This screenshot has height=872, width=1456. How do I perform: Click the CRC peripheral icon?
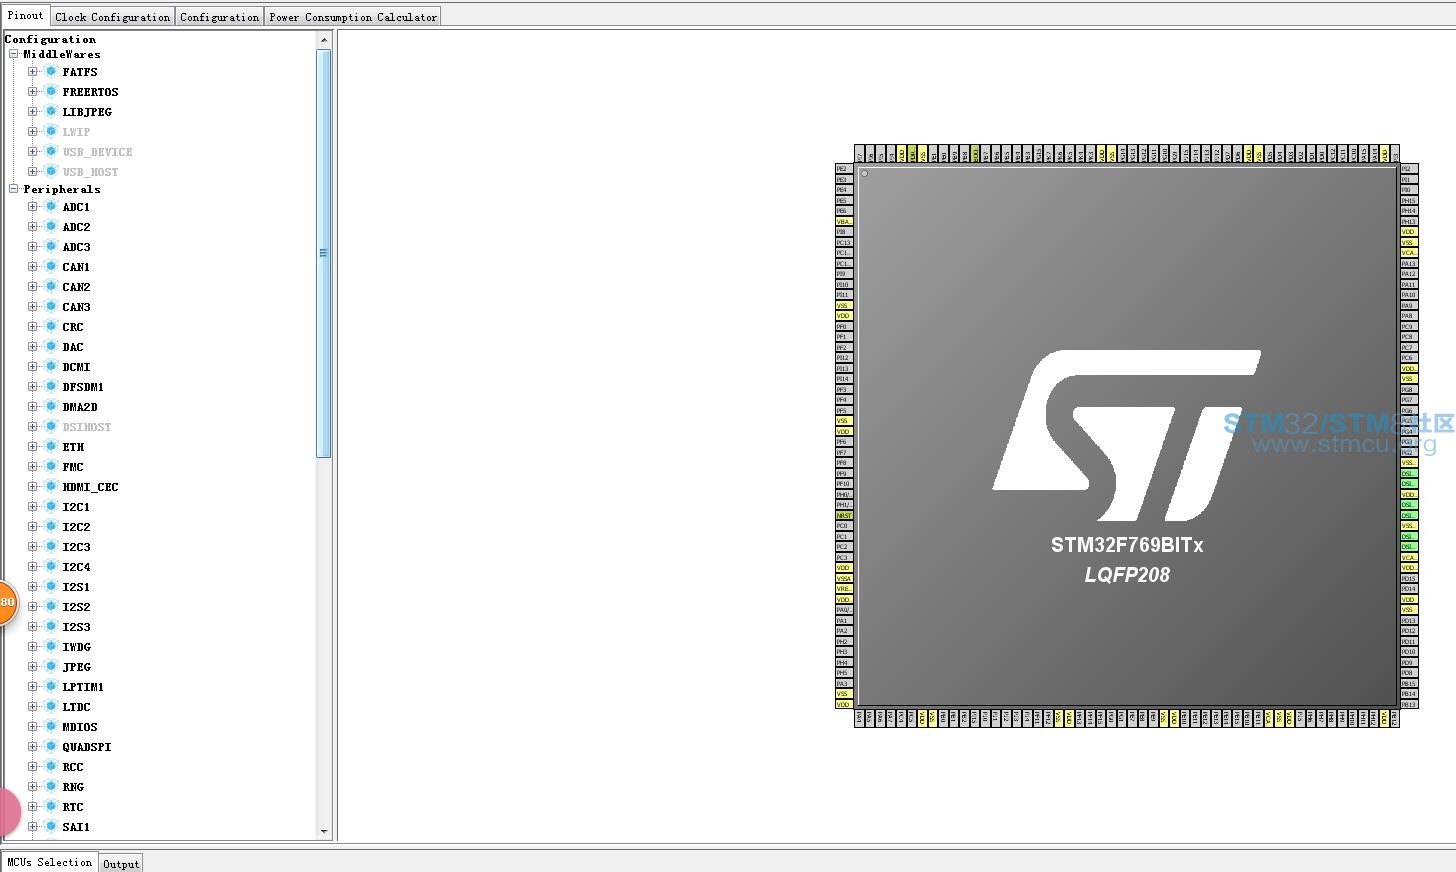pos(51,327)
